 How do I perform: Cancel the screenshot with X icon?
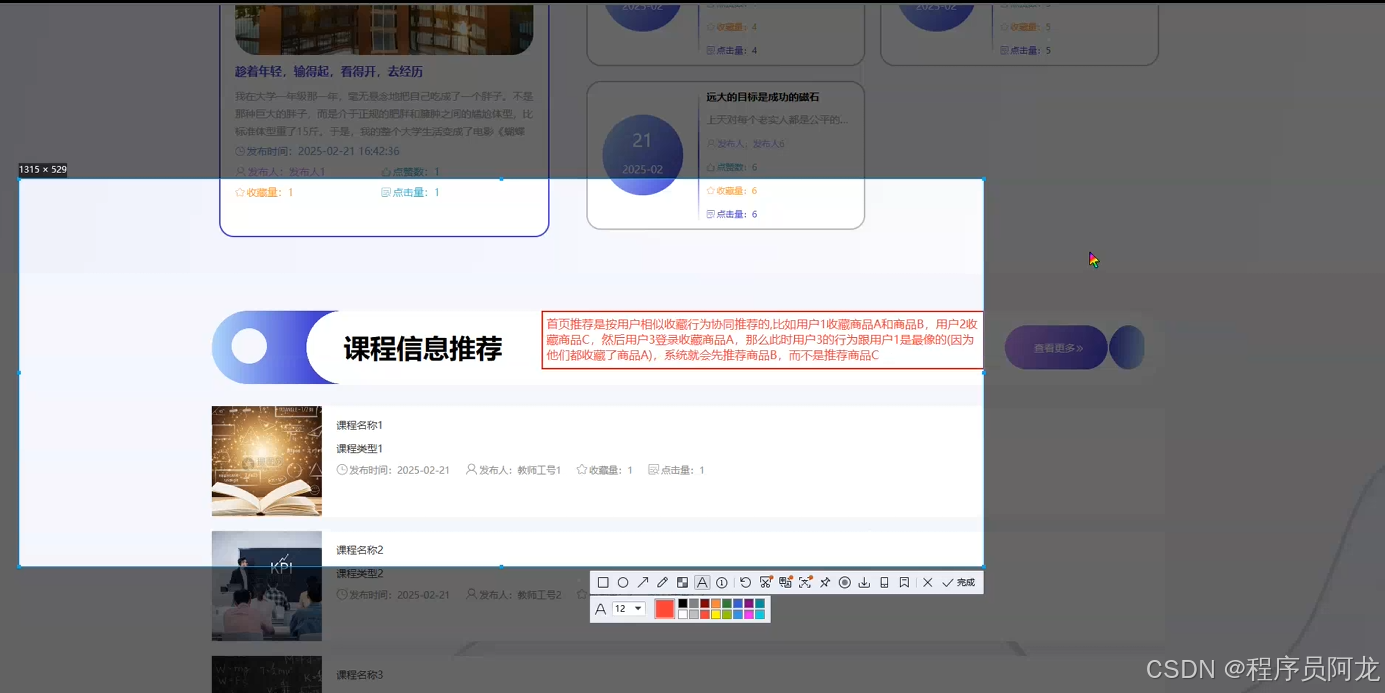[928, 582]
